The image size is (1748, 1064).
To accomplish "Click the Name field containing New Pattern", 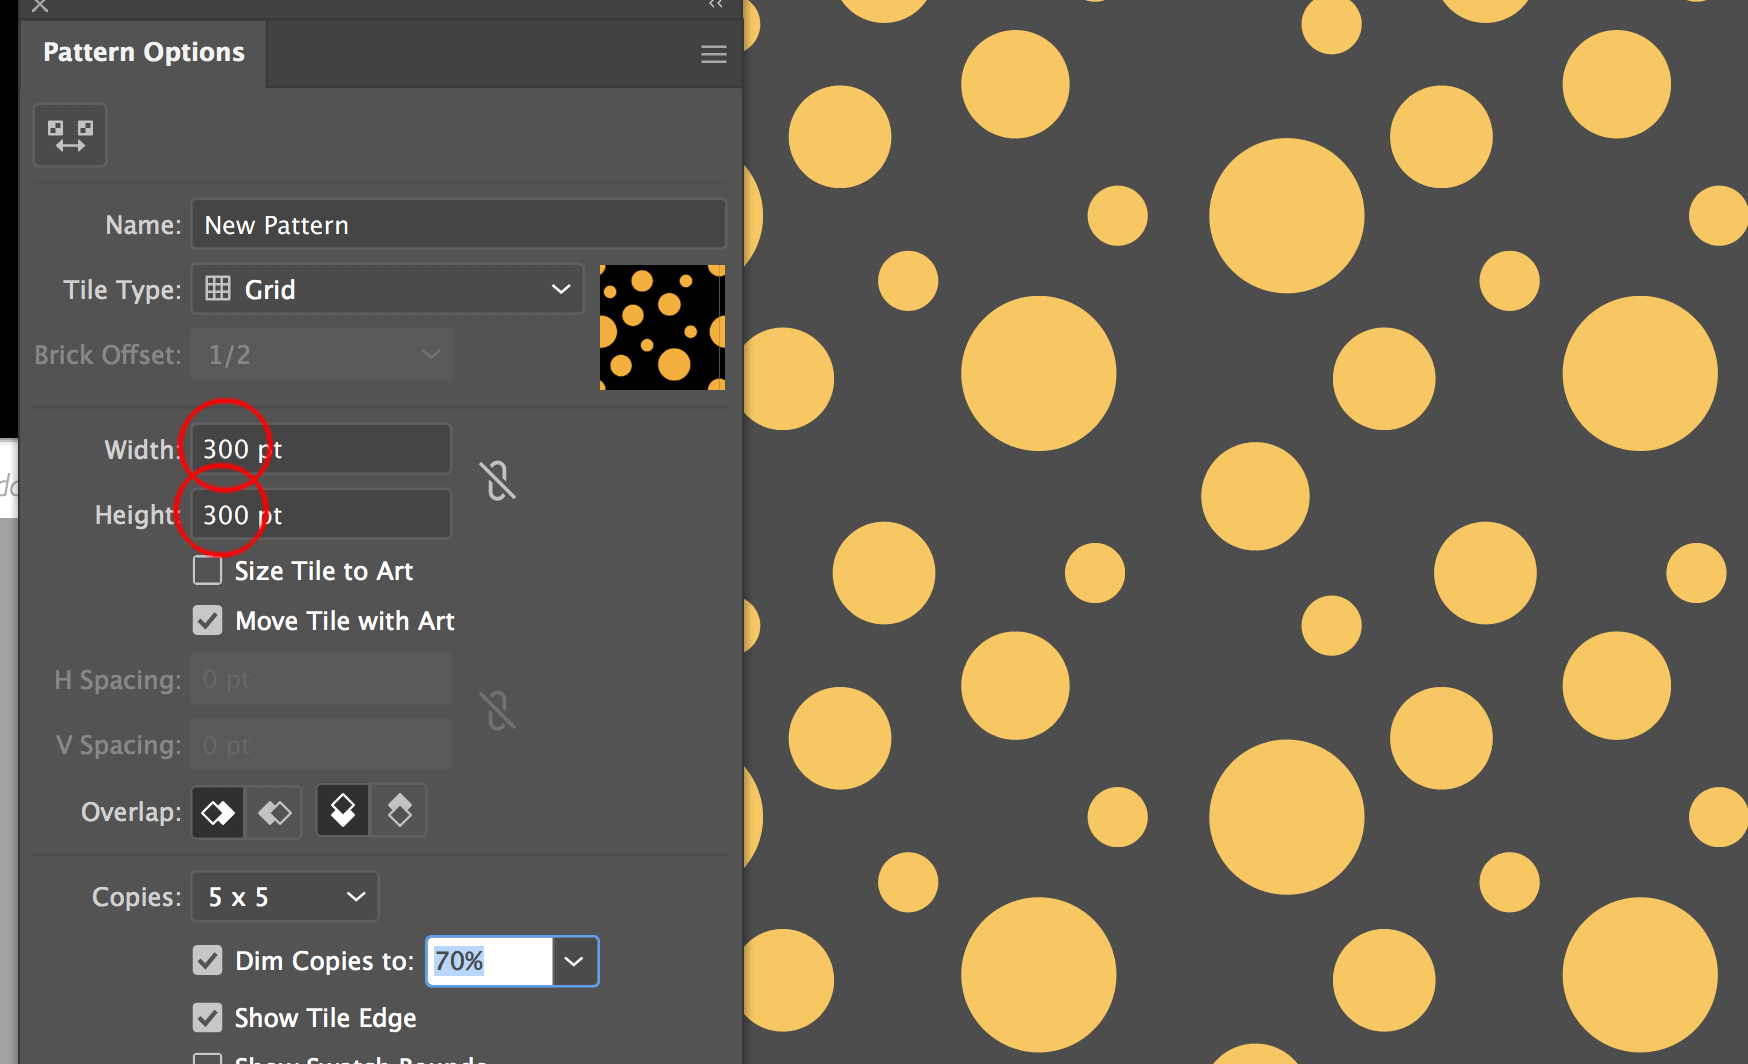I will (458, 224).
